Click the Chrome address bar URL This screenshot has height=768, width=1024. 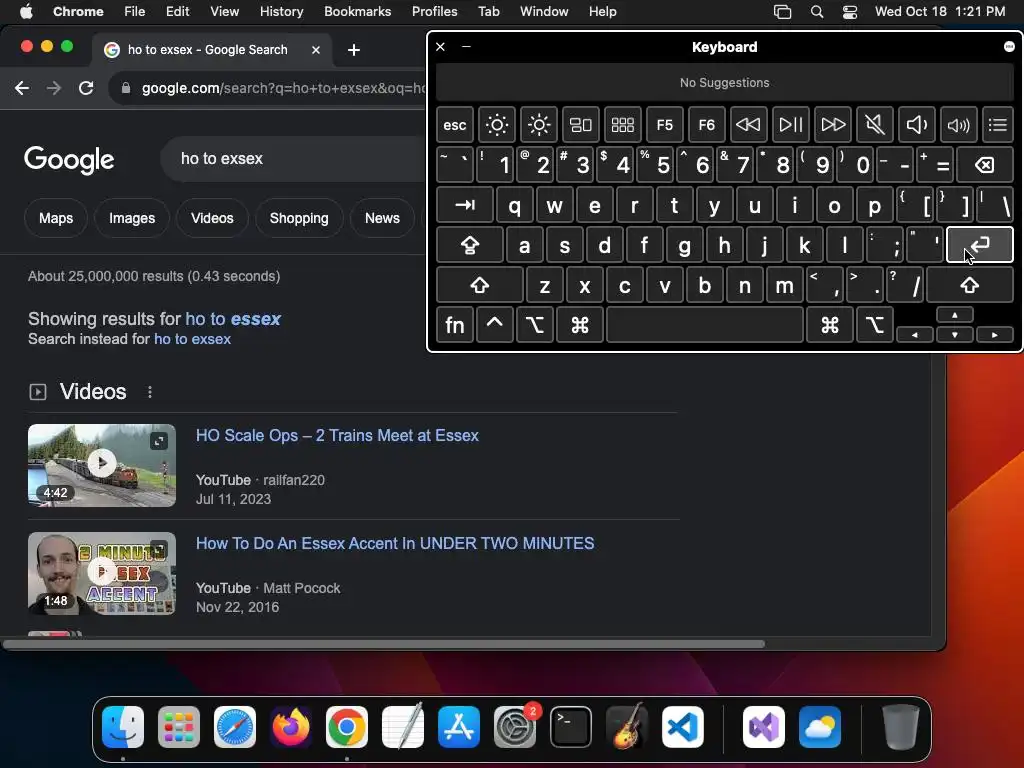283,88
